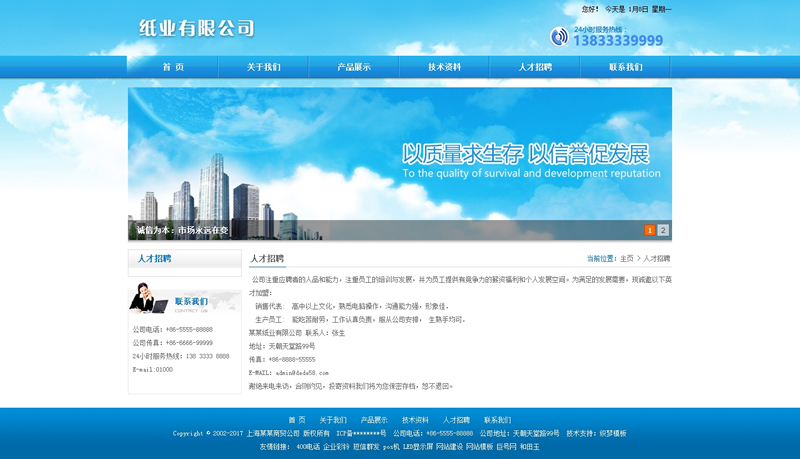Open the LED显示屏 friendly link
The height and width of the screenshot is (459, 800).
point(417,447)
